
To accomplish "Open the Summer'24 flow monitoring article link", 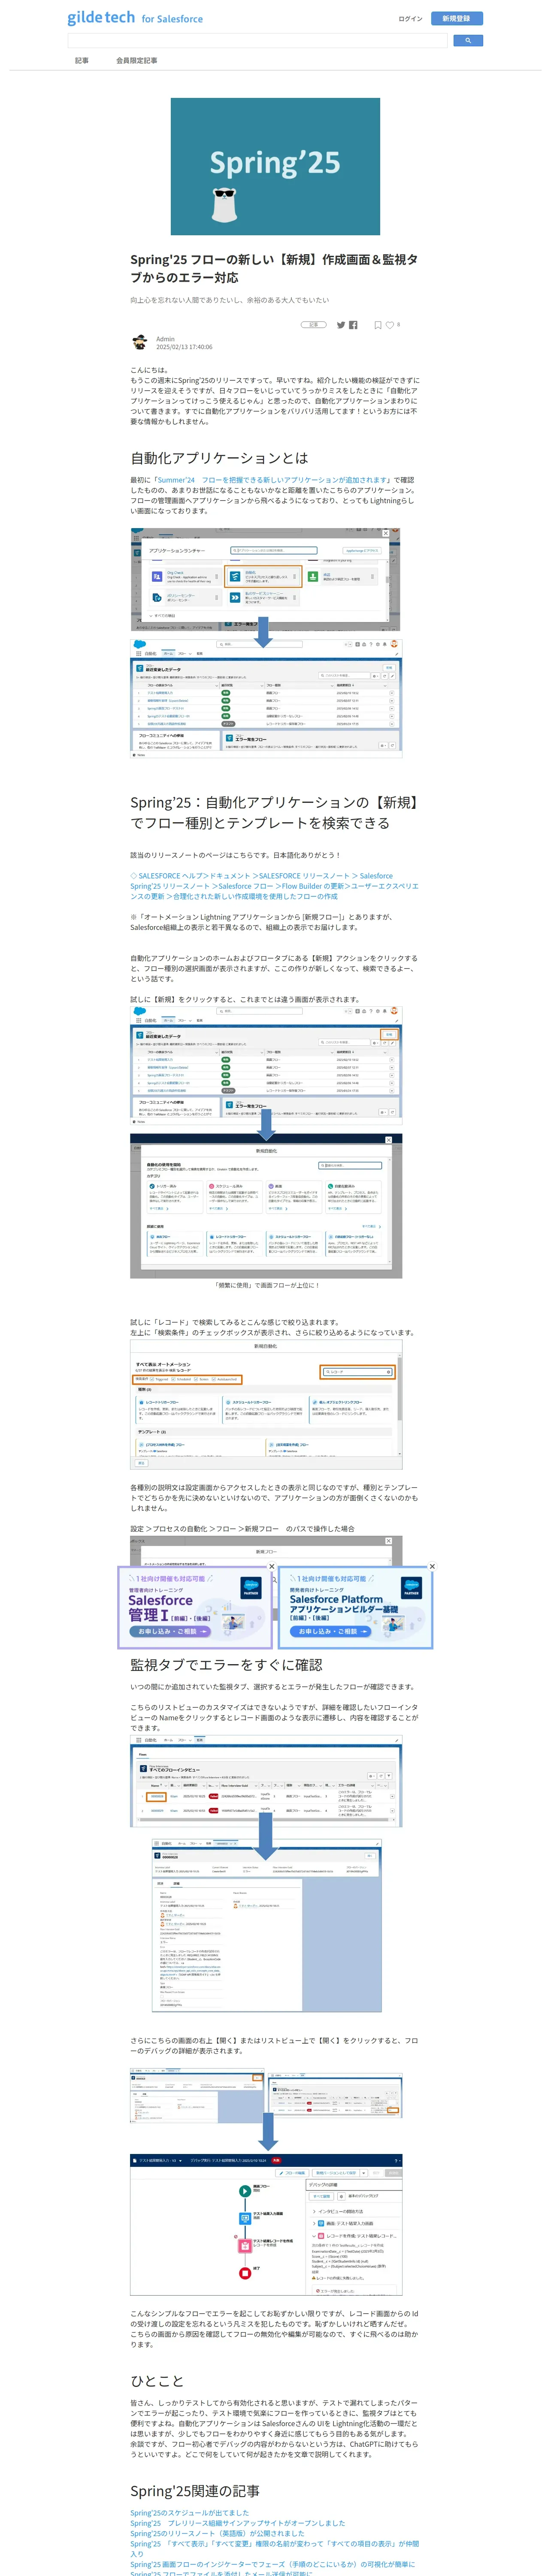I will click(273, 480).
